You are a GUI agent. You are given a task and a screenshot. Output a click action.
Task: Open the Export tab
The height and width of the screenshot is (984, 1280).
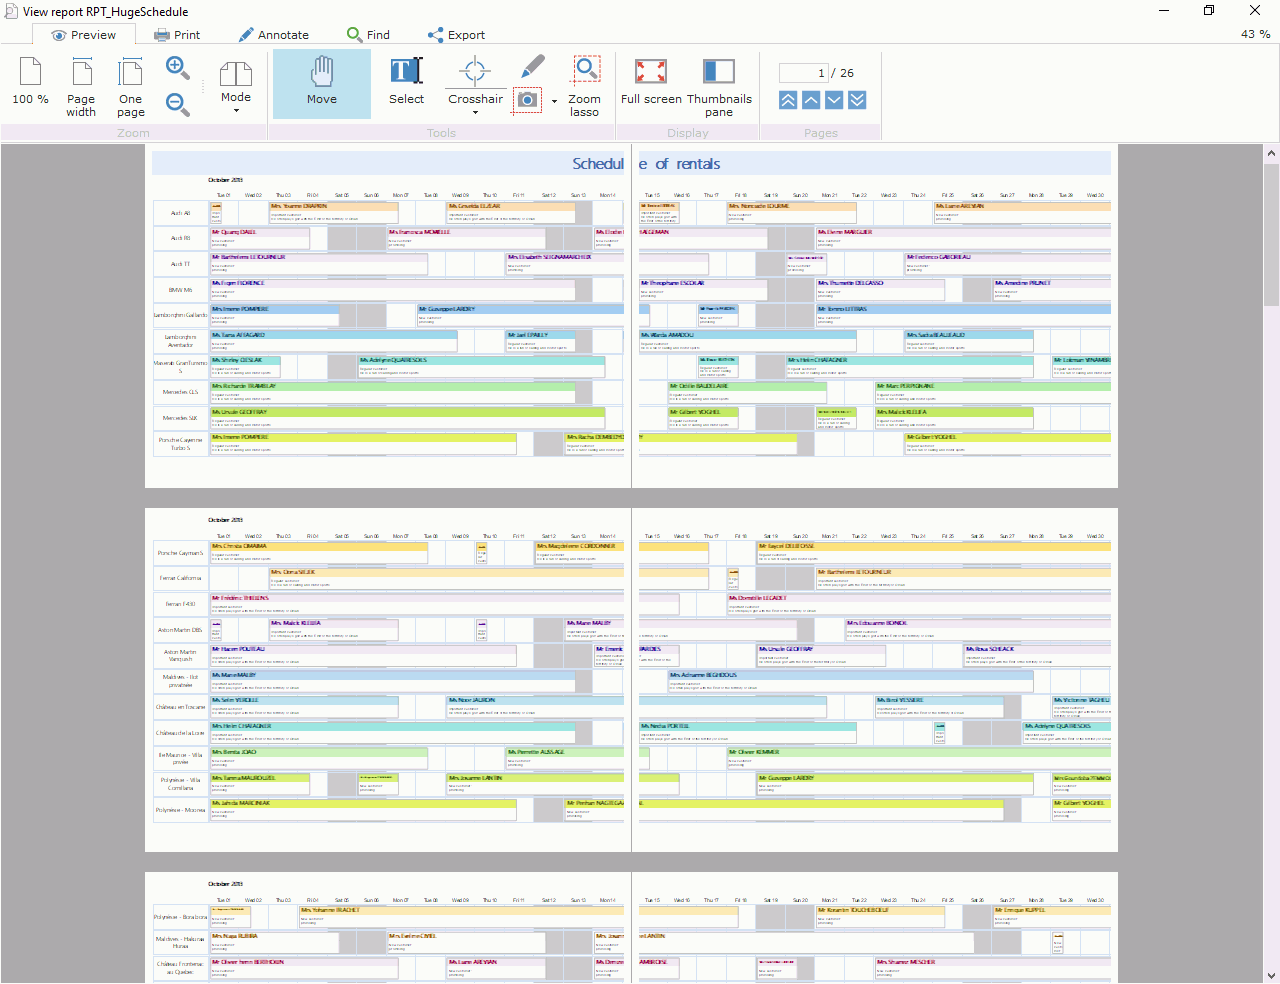coord(457,35)
